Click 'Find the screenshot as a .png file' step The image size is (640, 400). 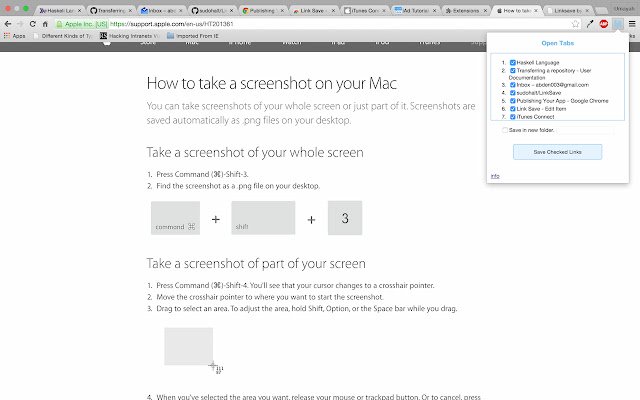coord(238,186)
